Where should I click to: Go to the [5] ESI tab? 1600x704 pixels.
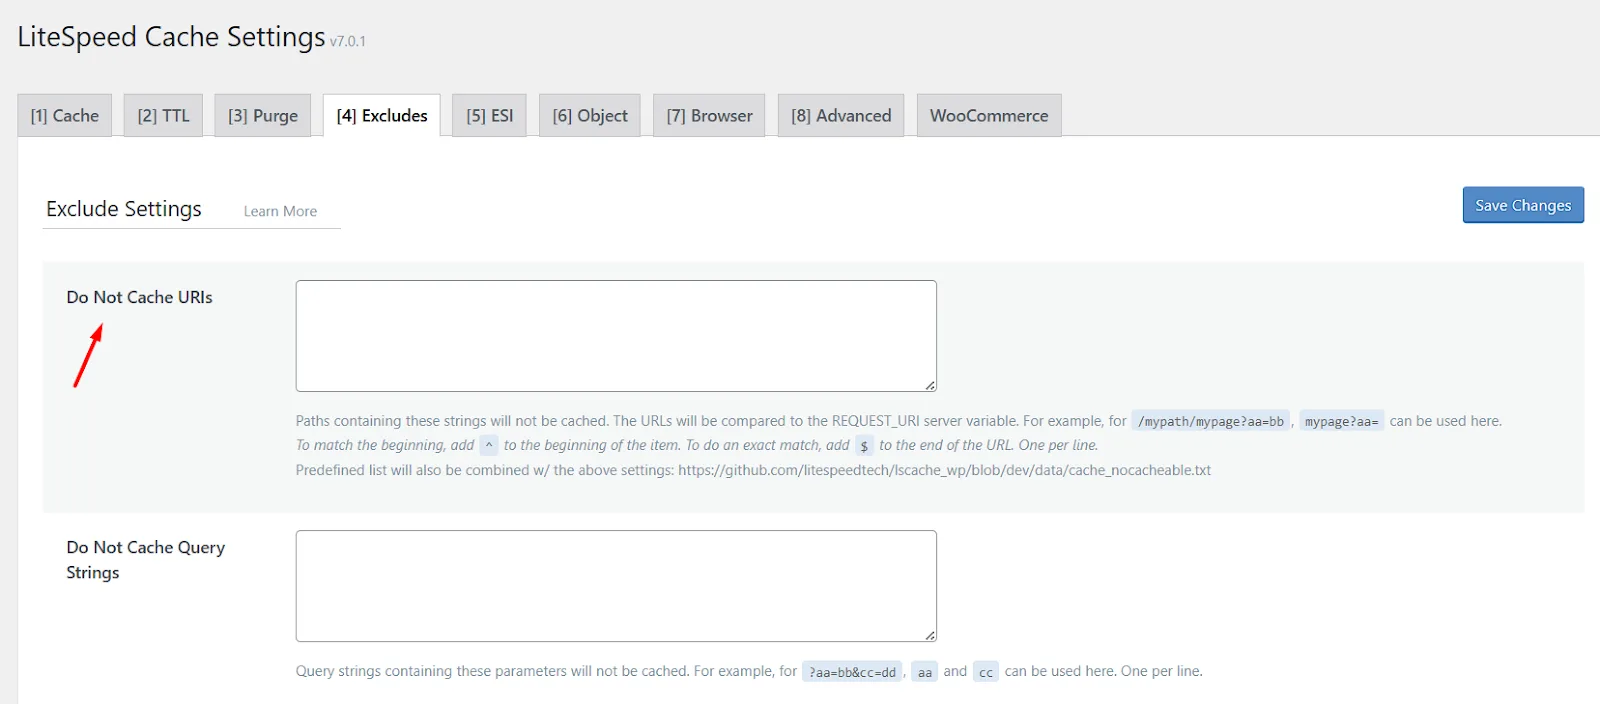click(x=489, y=115)
